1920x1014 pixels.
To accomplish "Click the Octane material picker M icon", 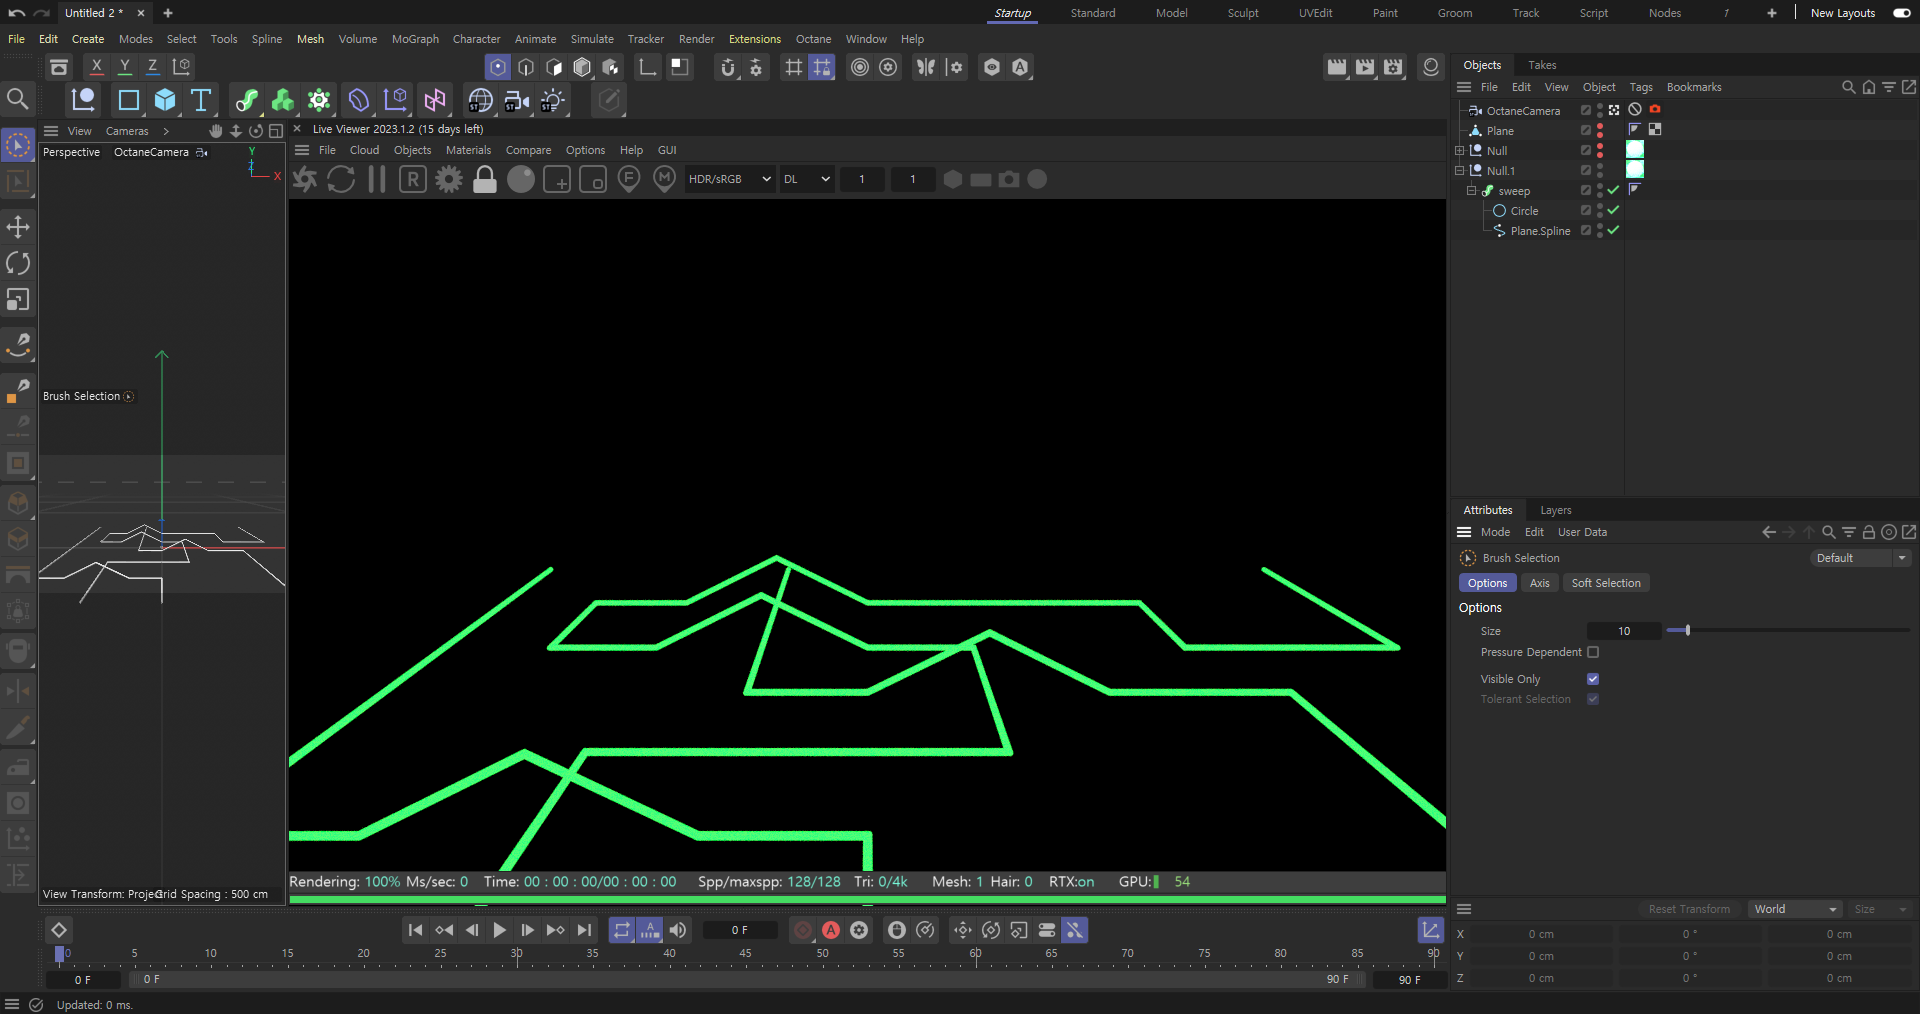I will click(x=665, y=179).
